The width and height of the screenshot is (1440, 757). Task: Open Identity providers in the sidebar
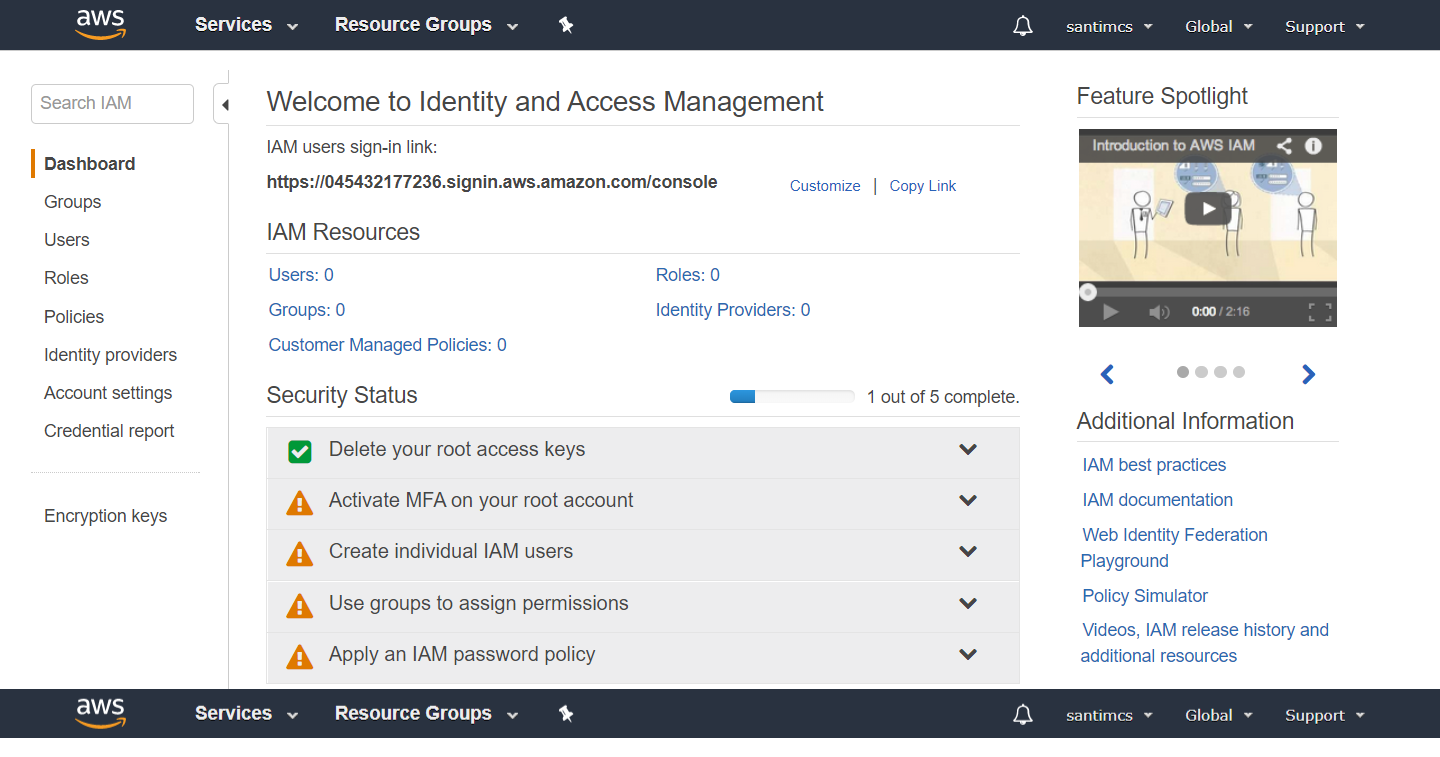point(110,355)
